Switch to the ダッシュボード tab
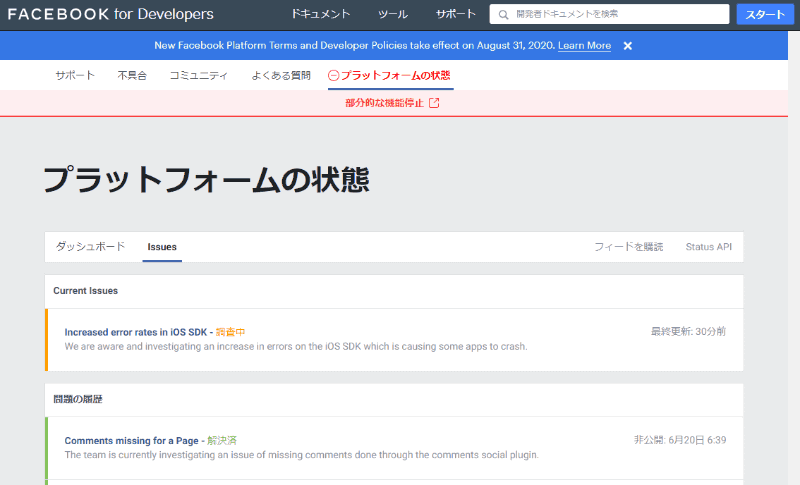The width and height of the screenshot is (800, 485). pos(90,247)
